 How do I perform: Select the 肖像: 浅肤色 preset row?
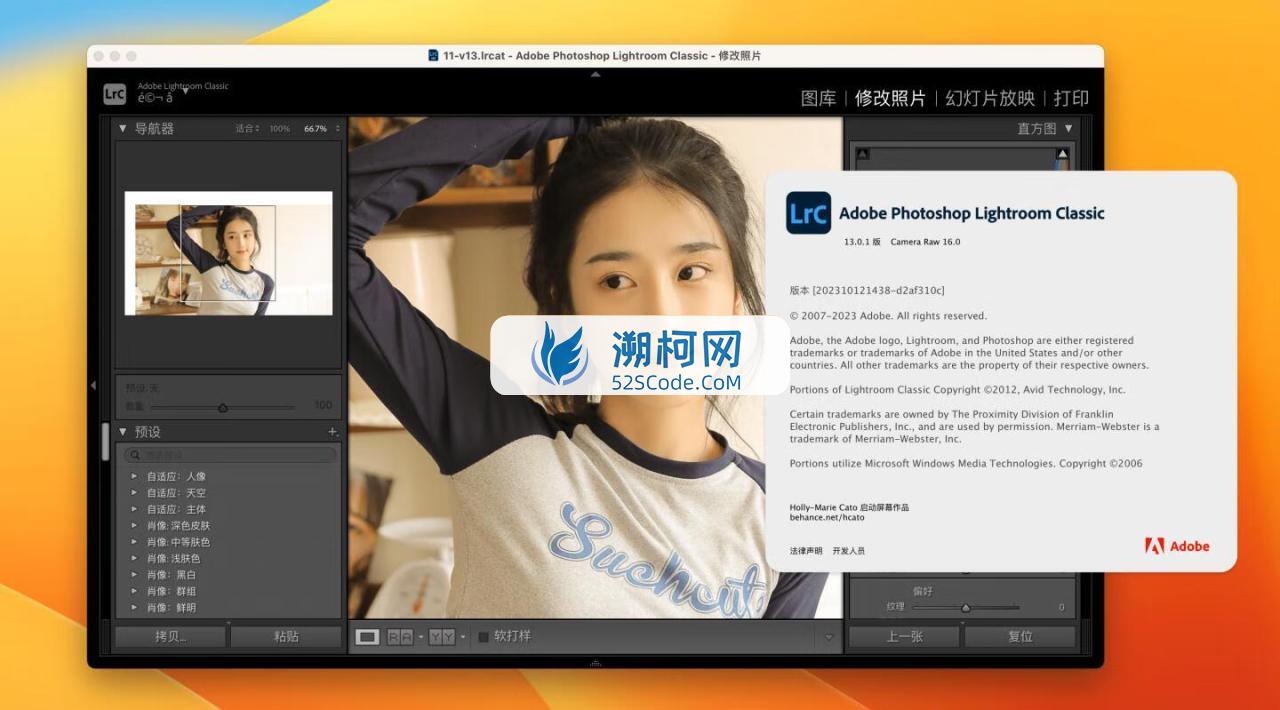click(x=230, y=558)
